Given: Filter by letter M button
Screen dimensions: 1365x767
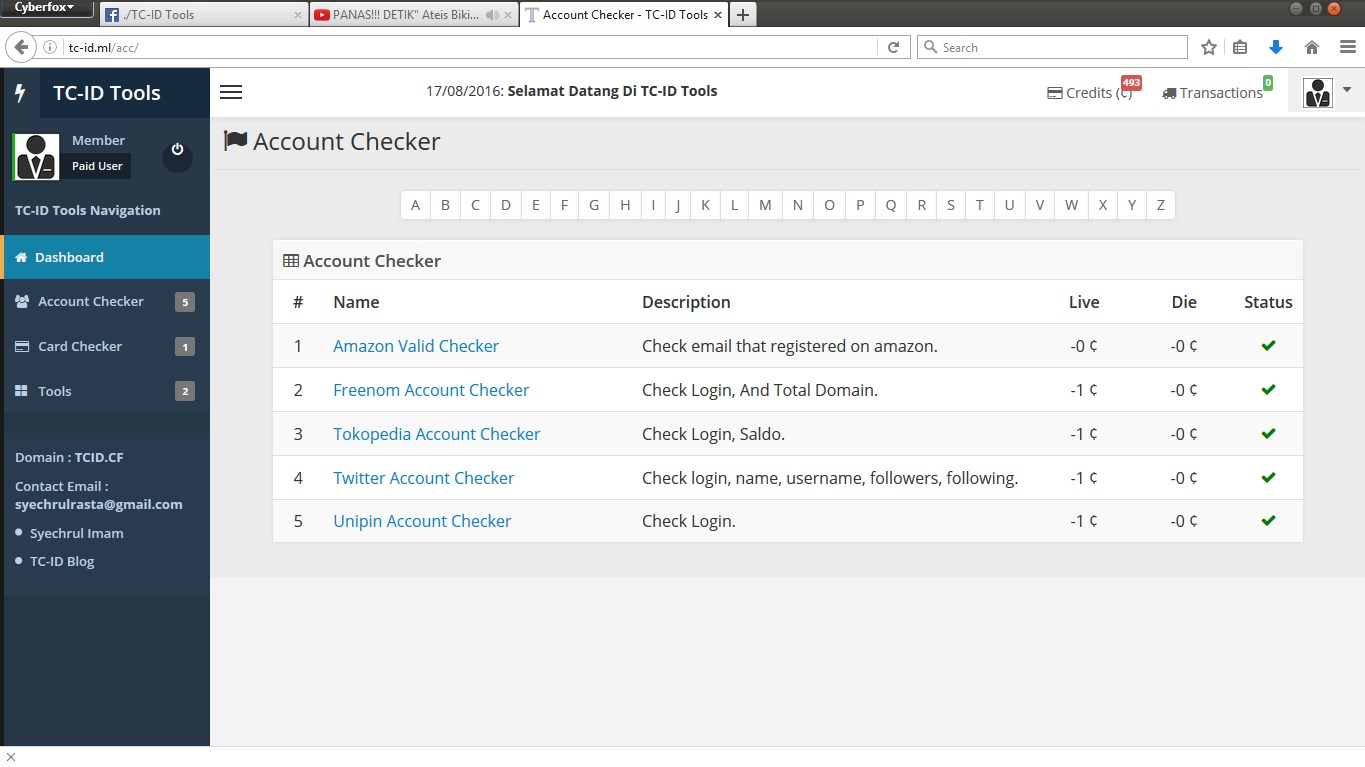Looking at the screenshot, I should pos(765,205).
